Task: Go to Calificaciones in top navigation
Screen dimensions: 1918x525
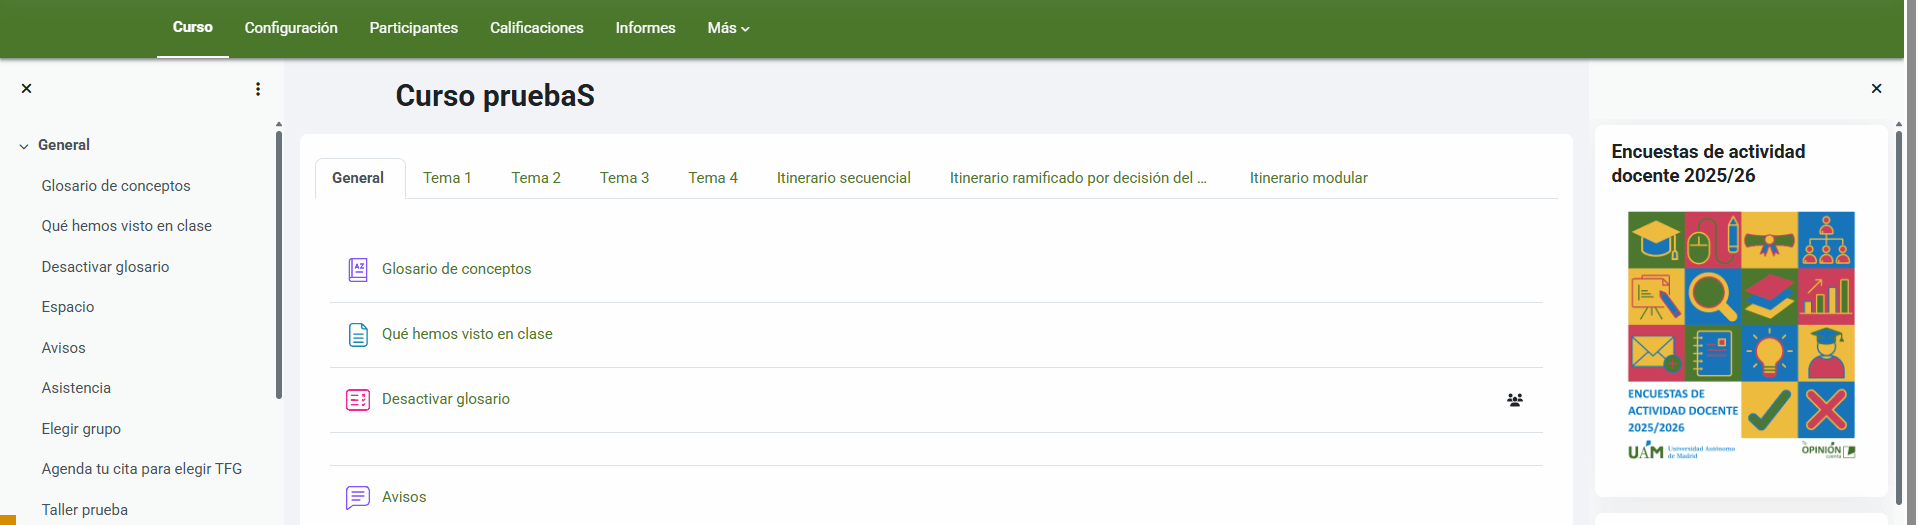Action: tap(537, 28)
